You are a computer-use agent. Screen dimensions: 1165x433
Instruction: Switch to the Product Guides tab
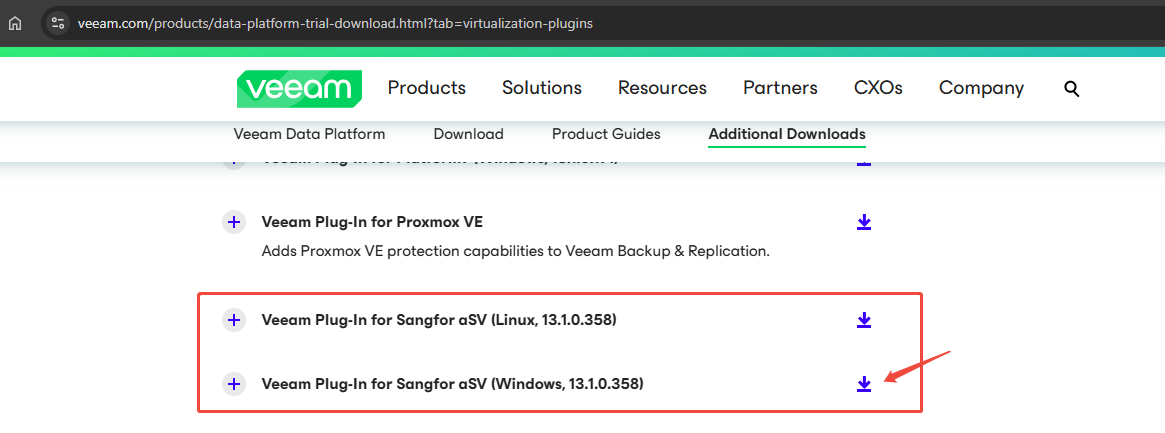[606, 134]
